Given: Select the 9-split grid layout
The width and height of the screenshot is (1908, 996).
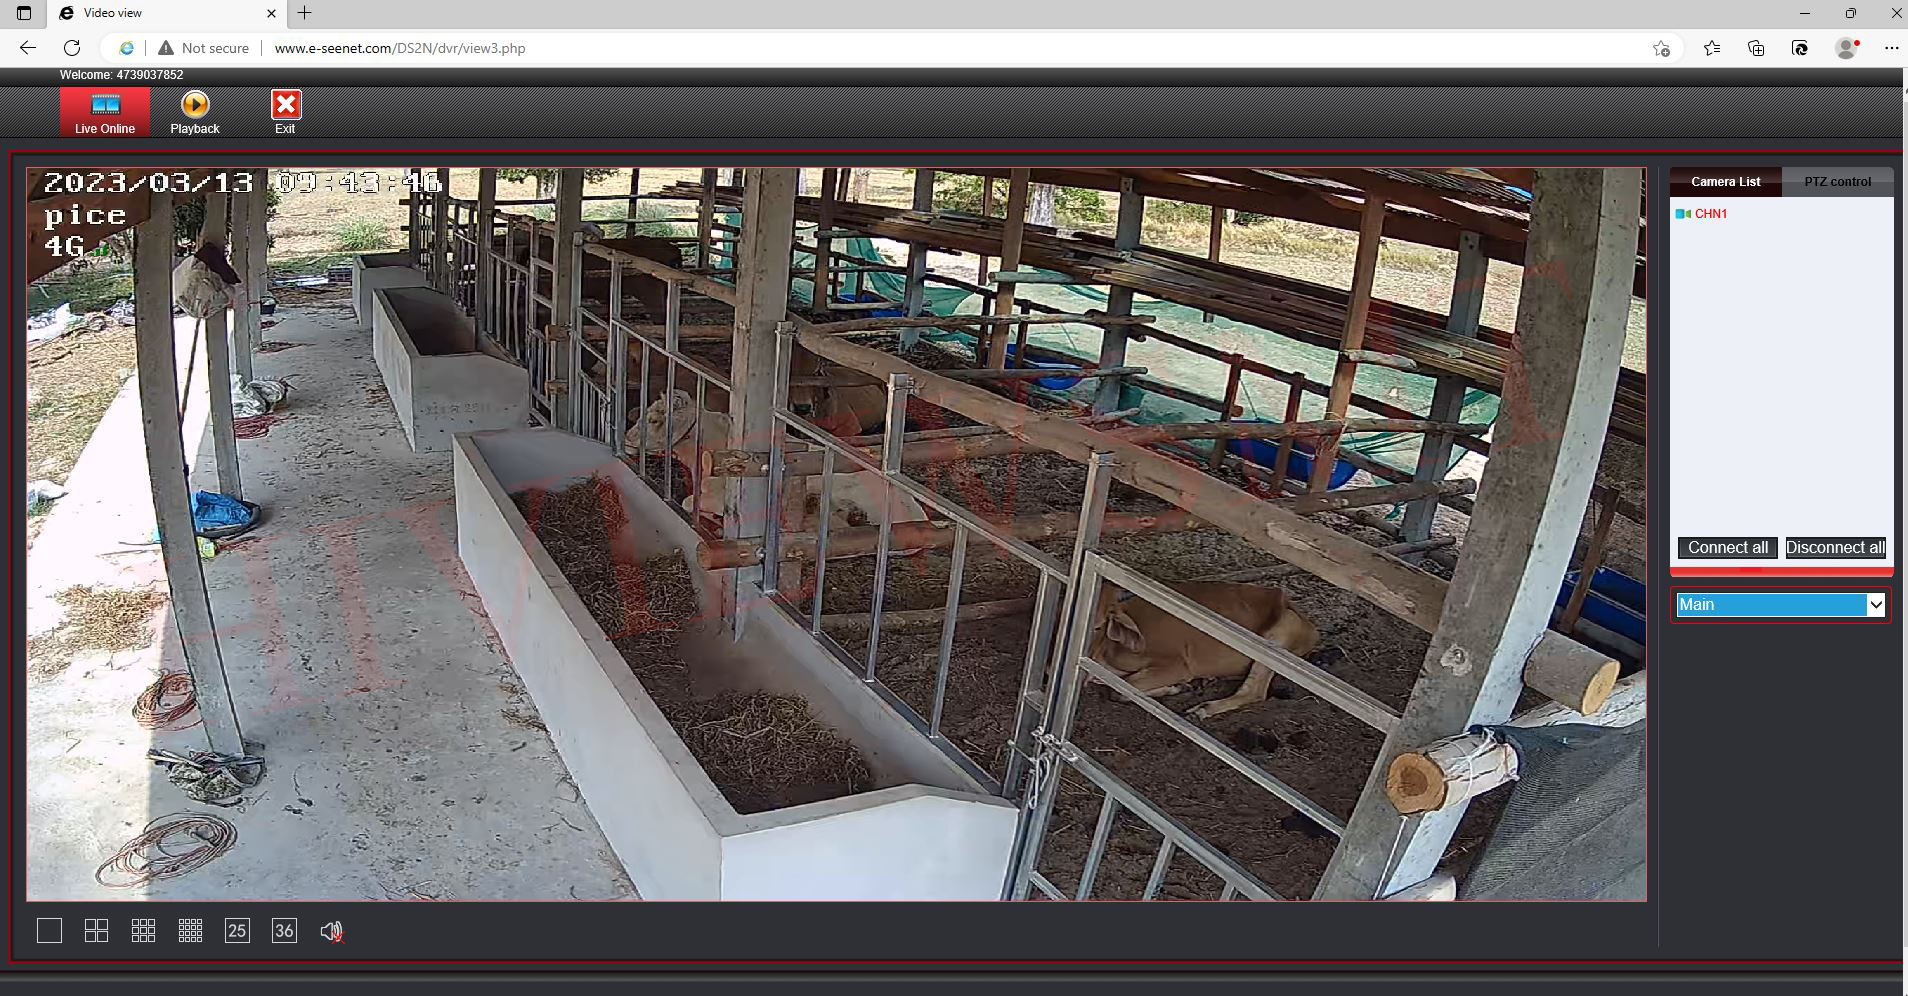Looking at the screenshot, I should pyautogui.click(x=143, y=931).
